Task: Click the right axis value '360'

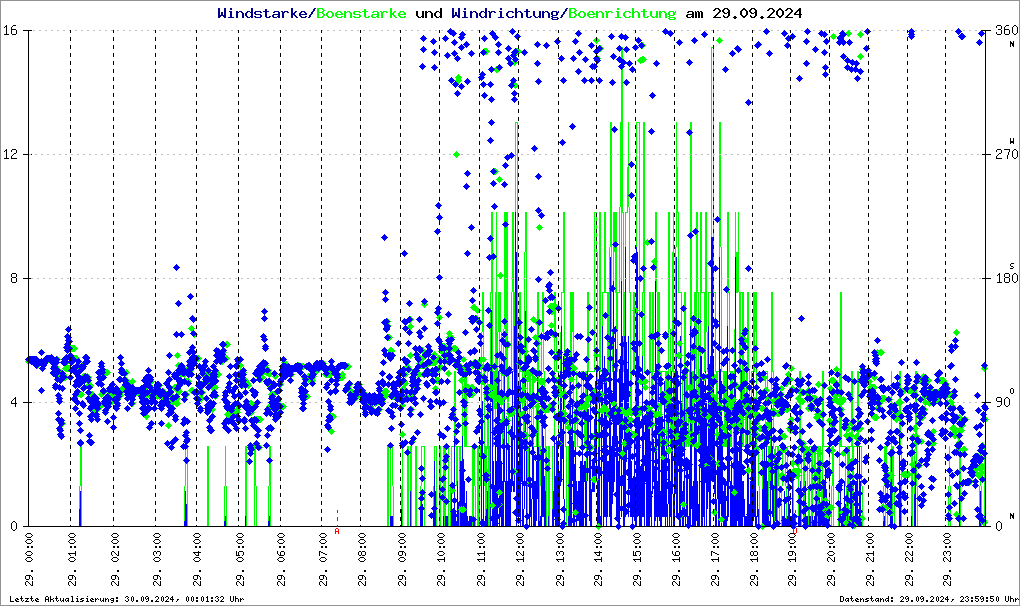Action: click(x=1006, y=31)
